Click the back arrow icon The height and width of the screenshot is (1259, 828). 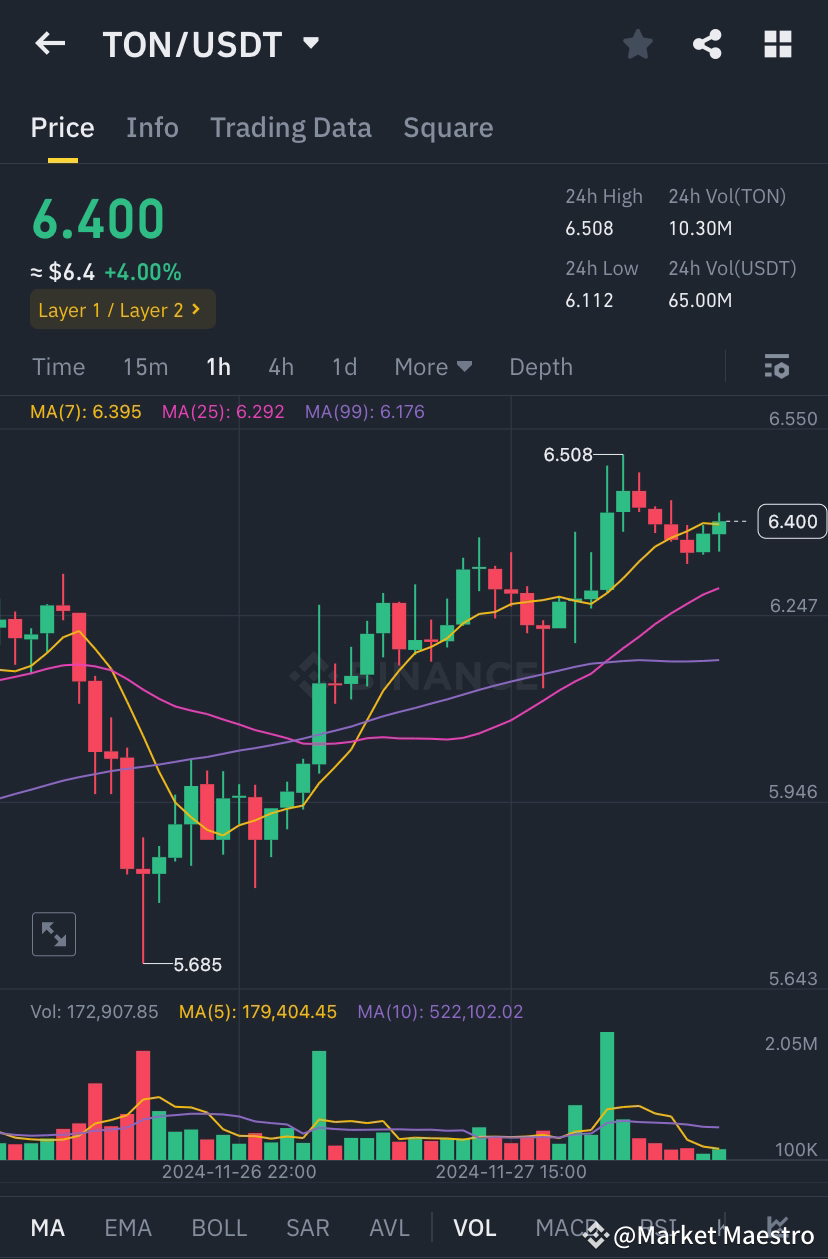(x=49, y=44)
